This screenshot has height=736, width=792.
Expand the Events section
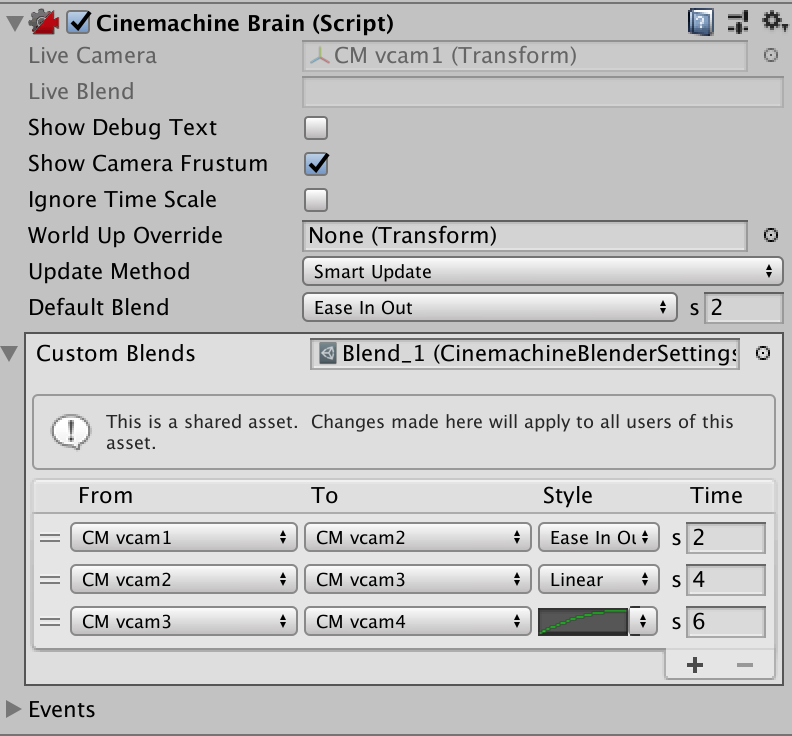coord(14,709)
